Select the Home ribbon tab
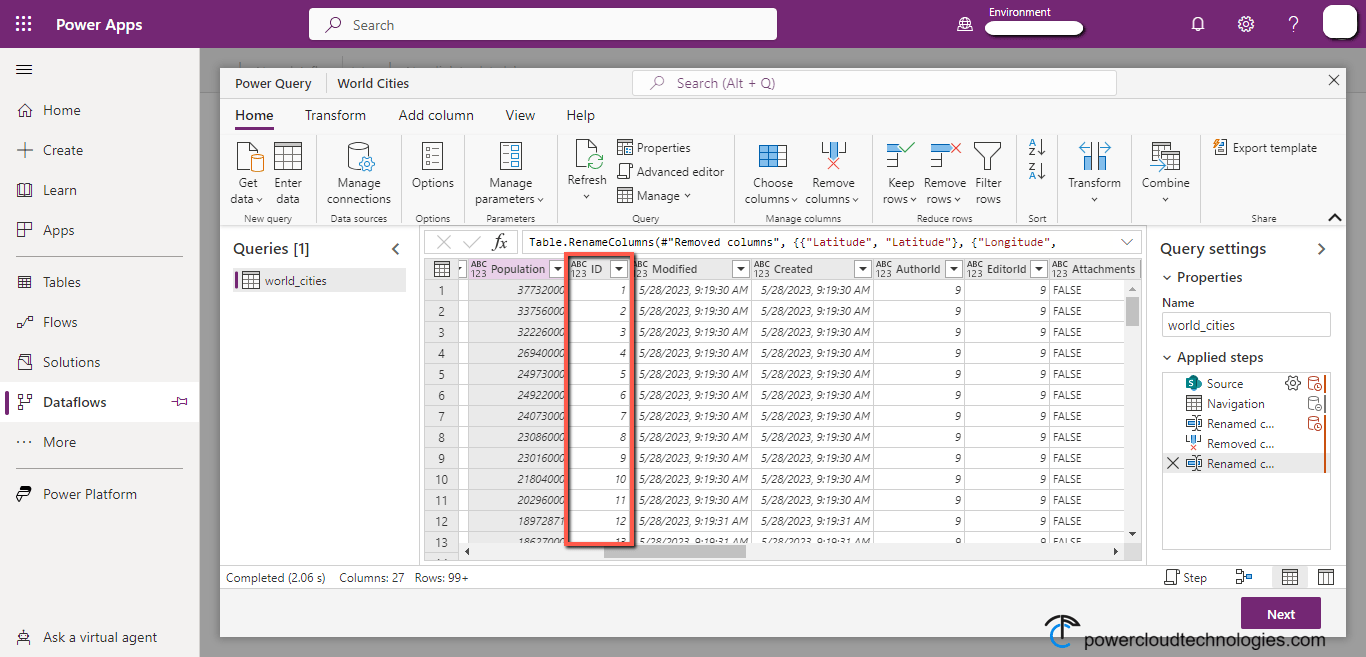Viewport: 1366px width, 657px height. coord(254,115)
